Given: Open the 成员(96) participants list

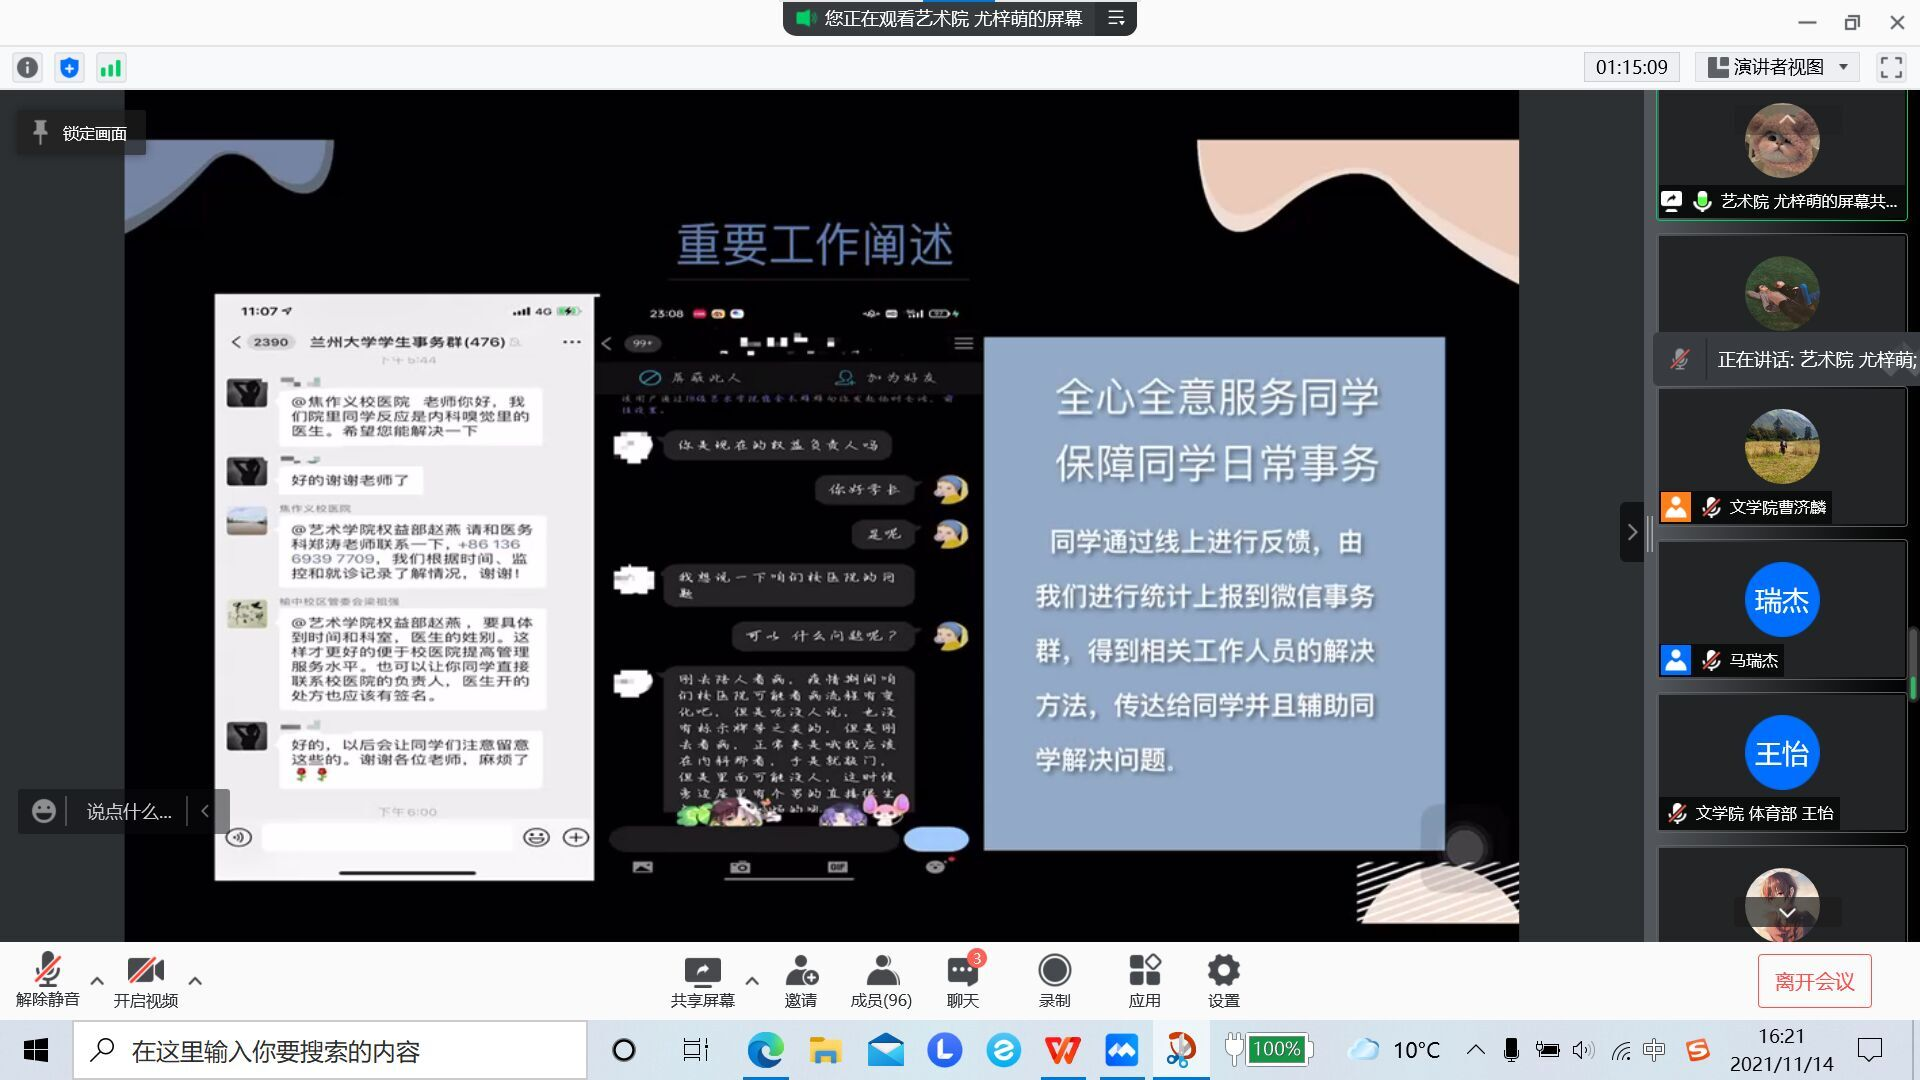Looking at the screenshot, I should tap(881, 980).
